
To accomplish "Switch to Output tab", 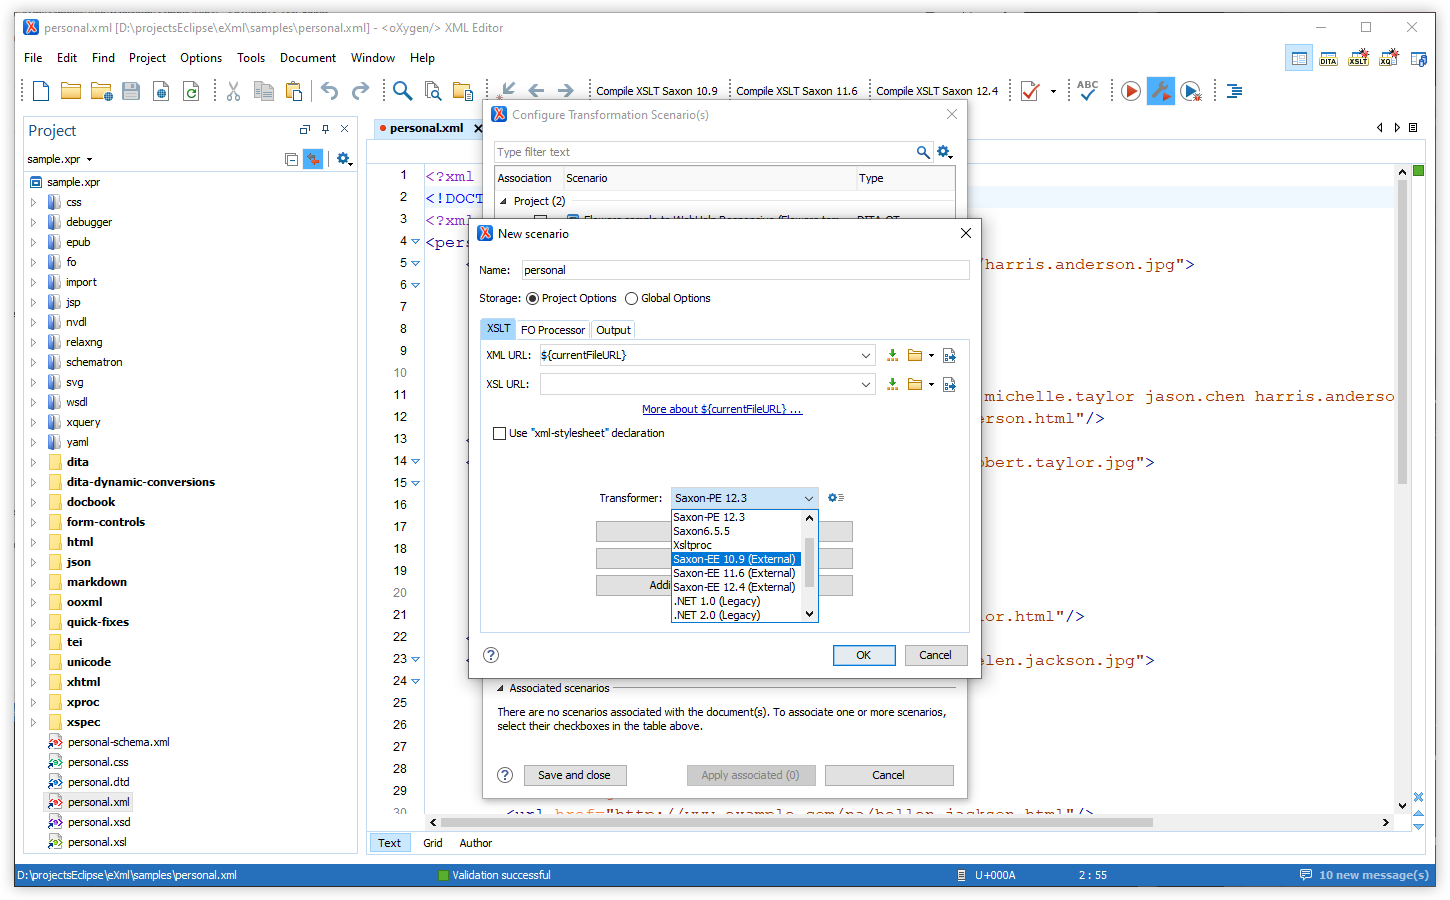I will coord(613,330).
